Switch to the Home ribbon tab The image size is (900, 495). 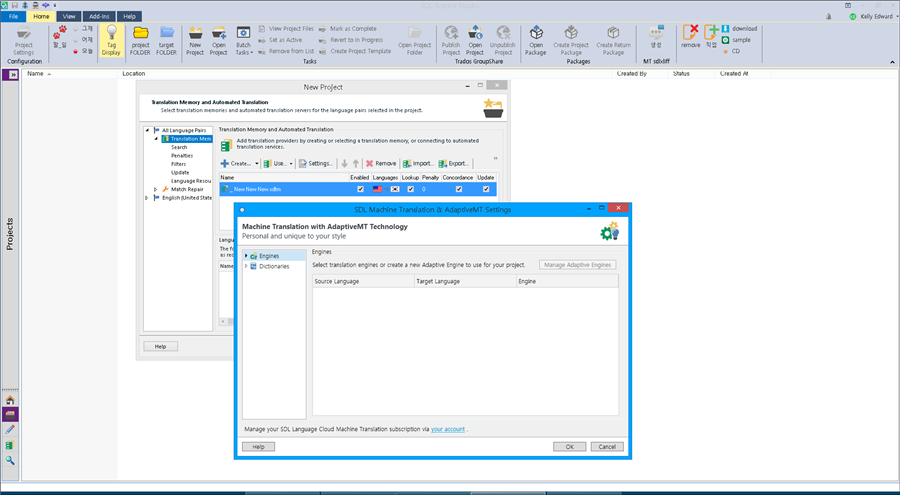click(41, 17)
